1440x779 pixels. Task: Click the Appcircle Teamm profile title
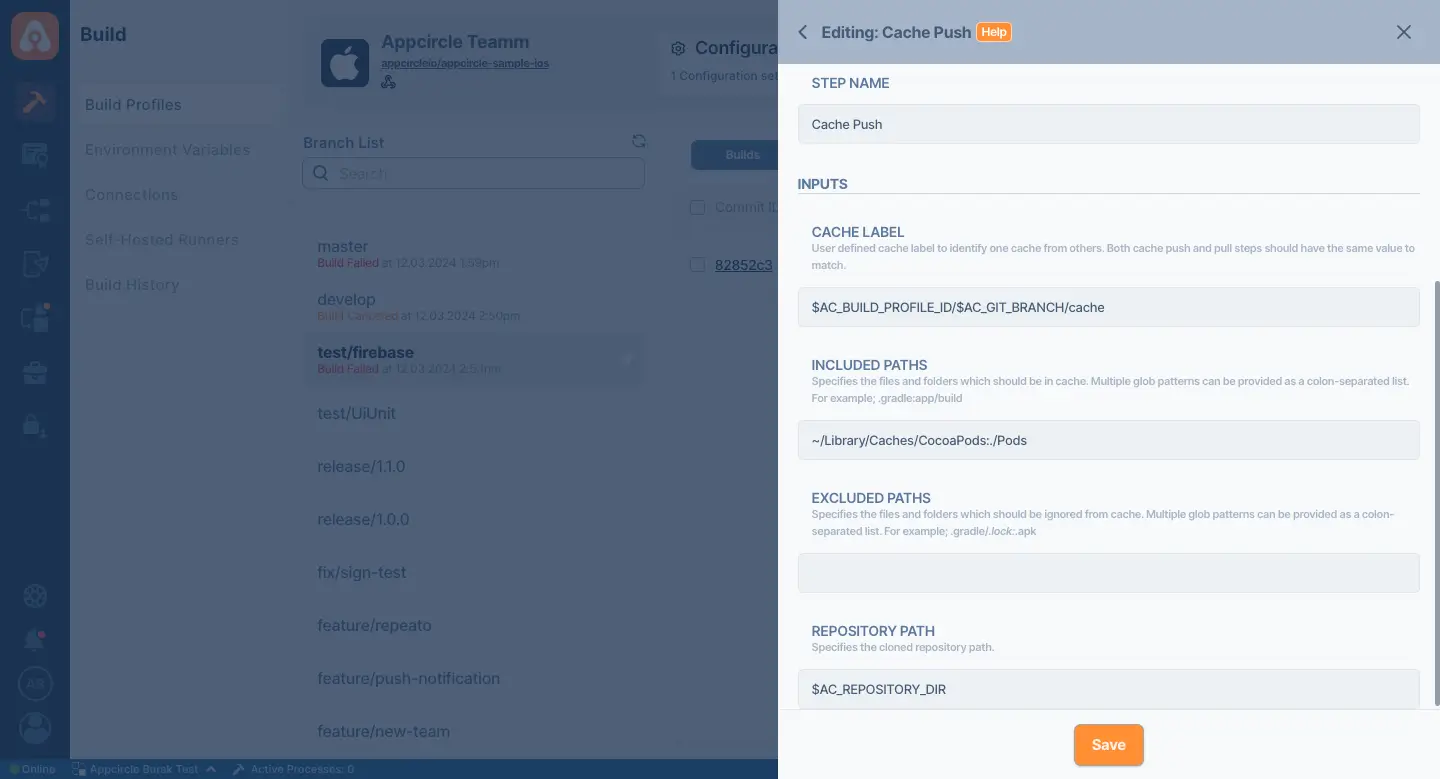coord(455,42)
